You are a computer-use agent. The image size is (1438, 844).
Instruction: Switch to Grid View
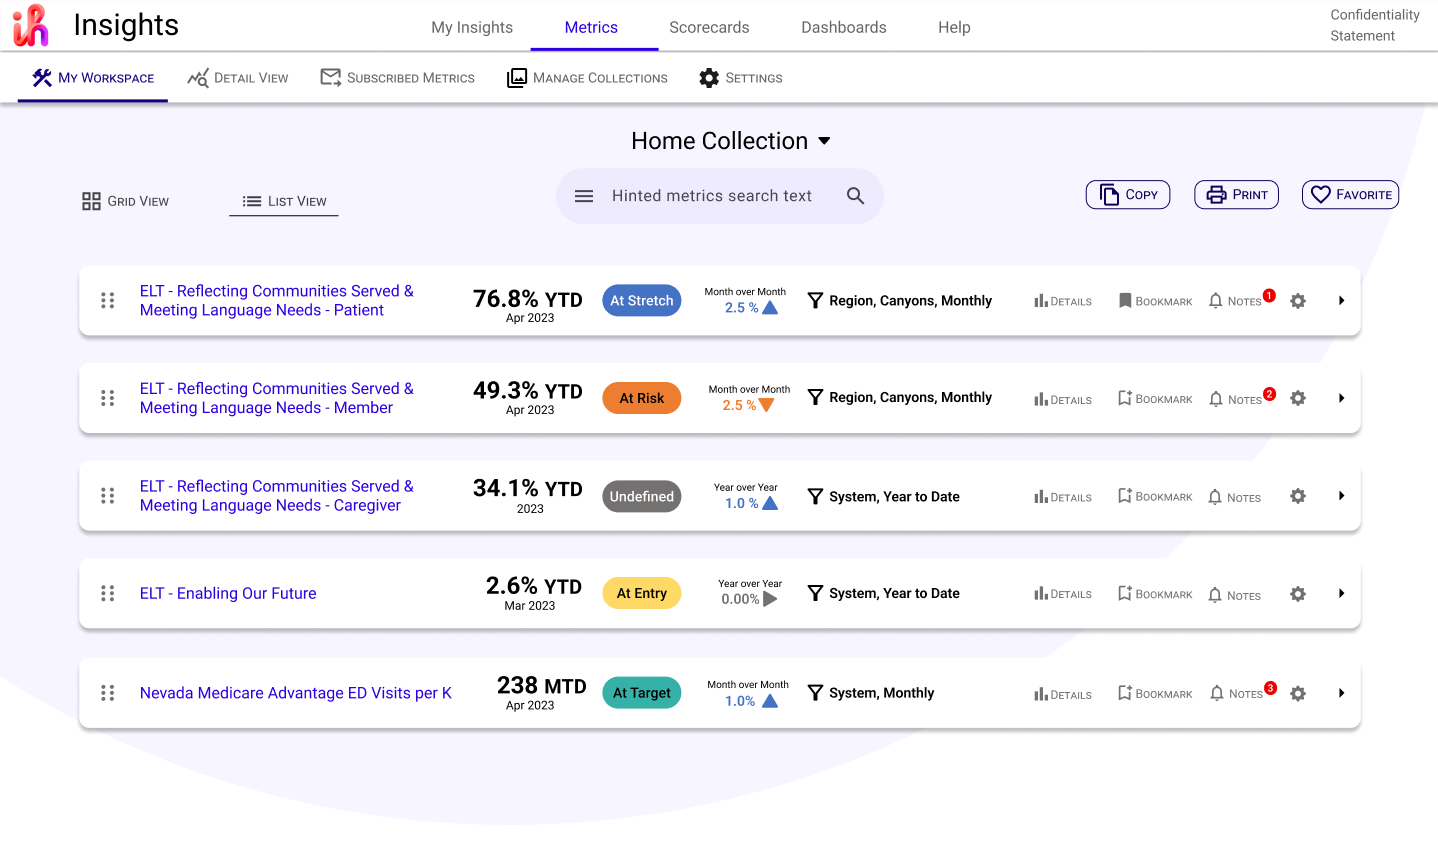[126, 201]
